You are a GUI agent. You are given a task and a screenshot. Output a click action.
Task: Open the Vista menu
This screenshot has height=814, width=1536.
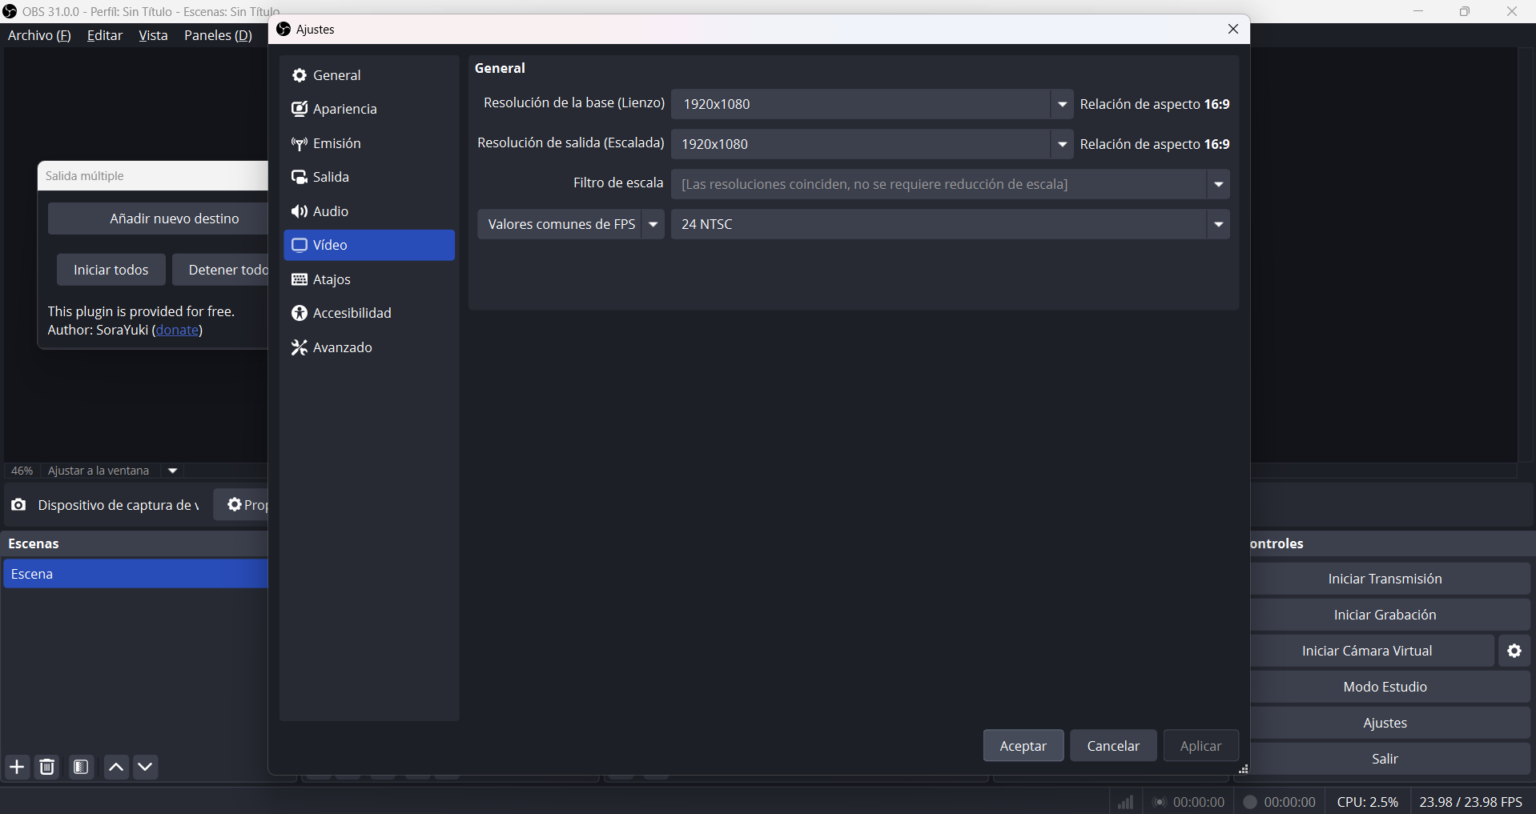(x=153, y=35)
